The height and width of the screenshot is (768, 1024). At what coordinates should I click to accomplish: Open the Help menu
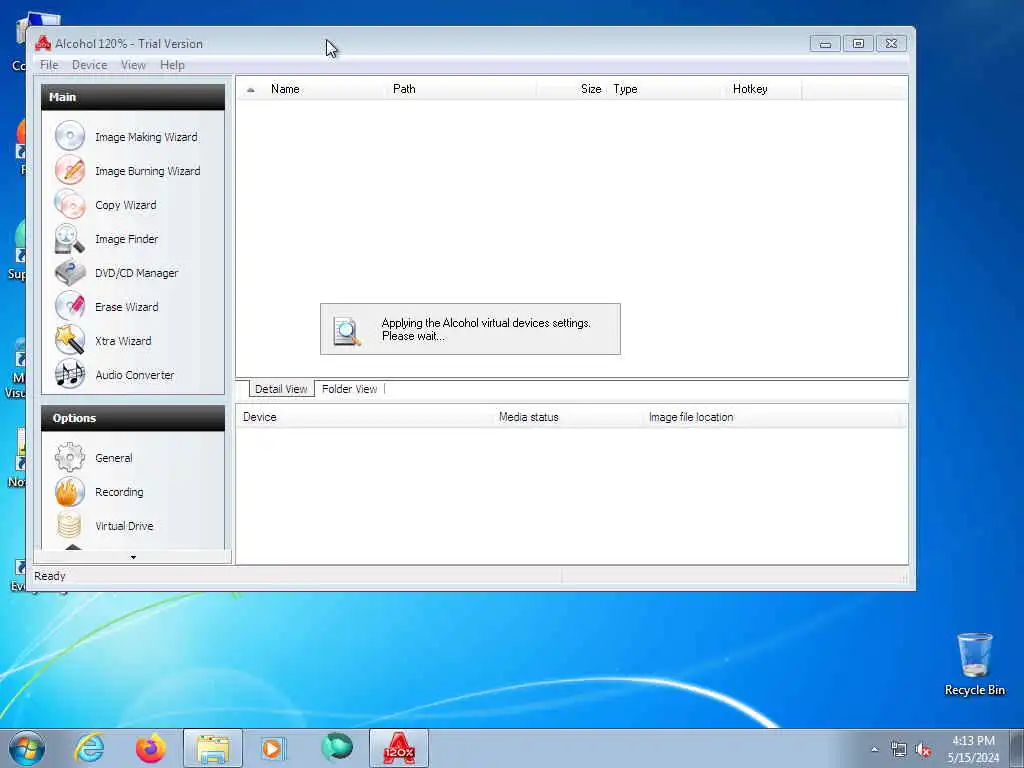(x=172, y=65)
